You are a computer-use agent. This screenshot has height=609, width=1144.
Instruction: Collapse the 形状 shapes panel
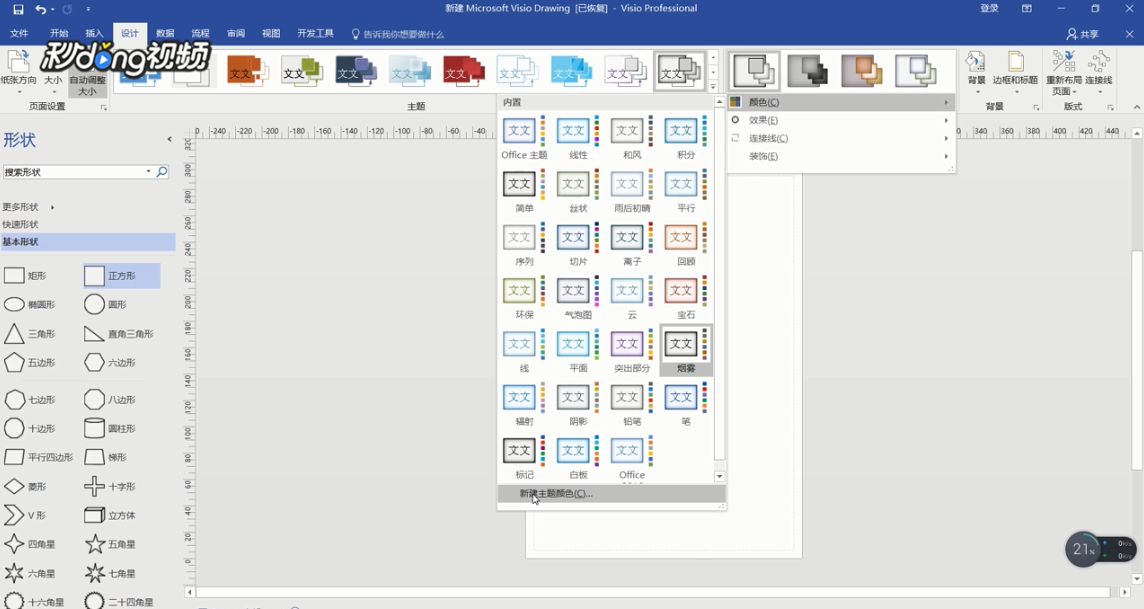click(x=169, y=139)
